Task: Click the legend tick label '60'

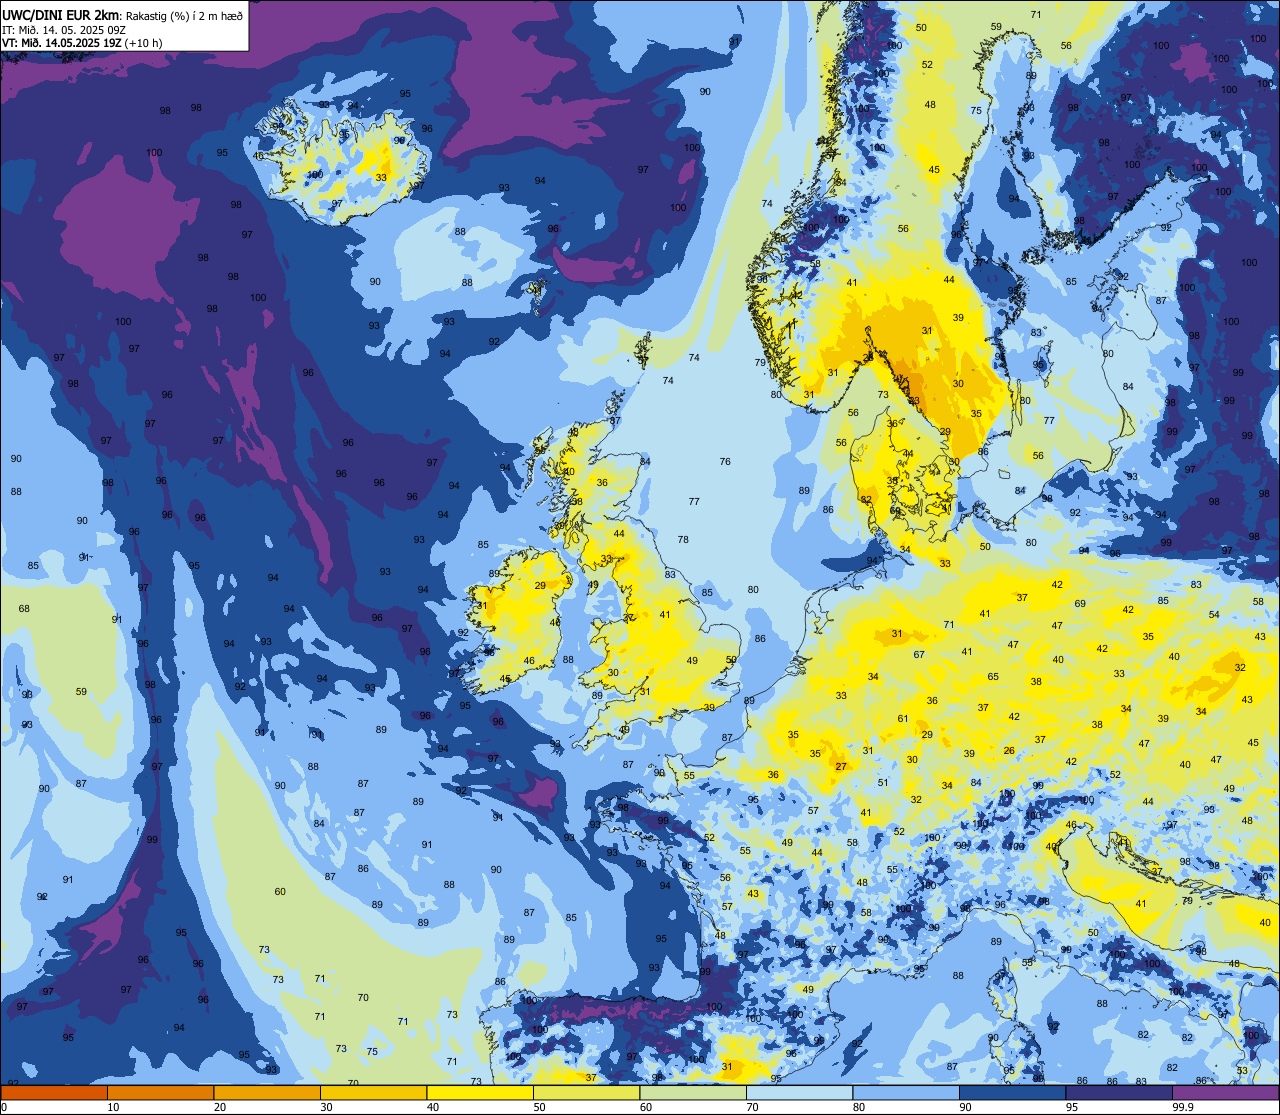Action: tap(646, 1107)
